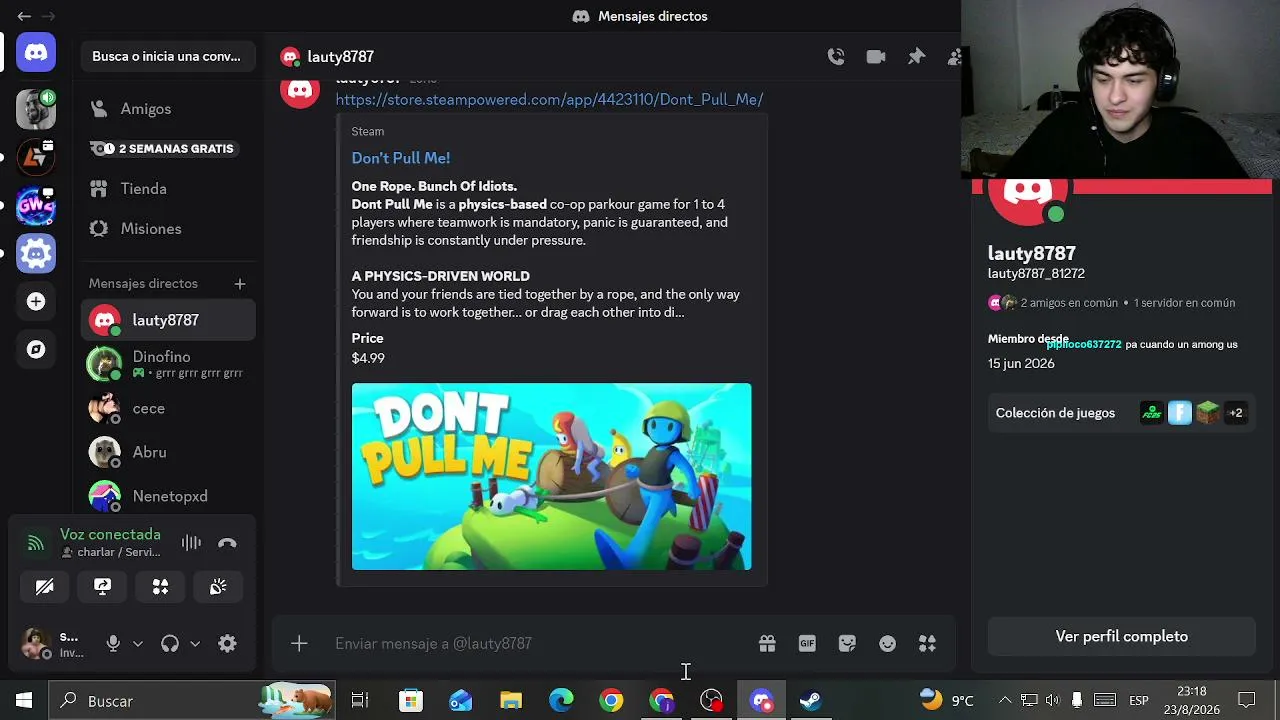Open the Misiones page

[168, 229]
